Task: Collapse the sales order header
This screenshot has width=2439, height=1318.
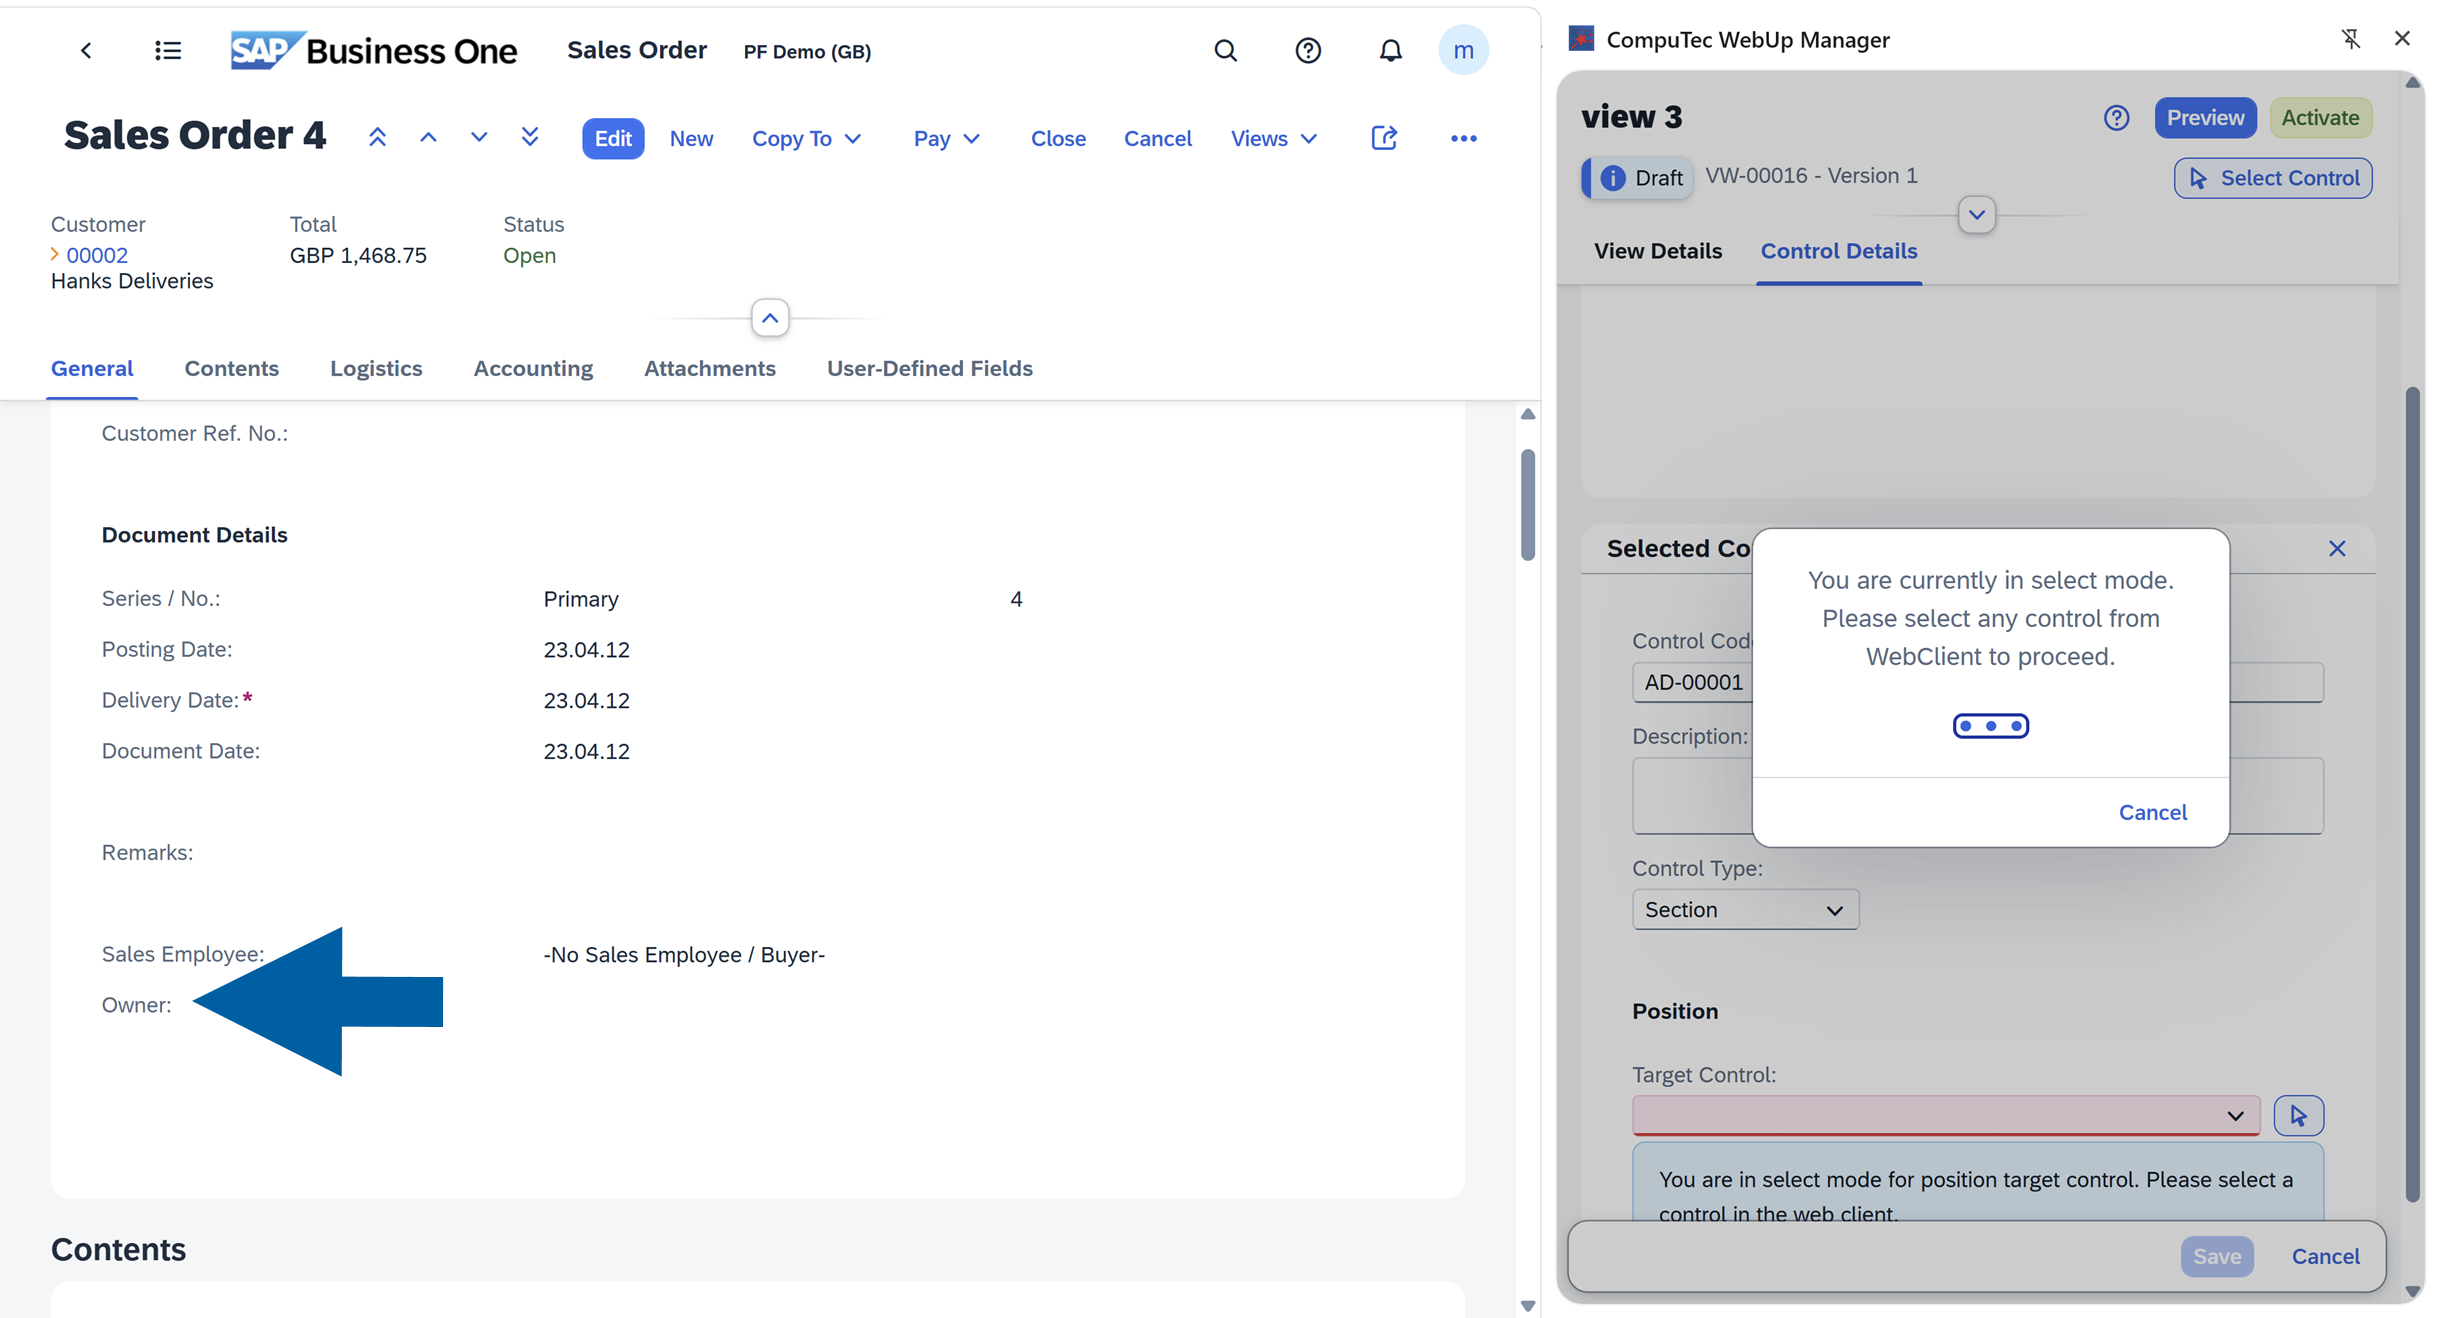Action: [x=770, y=318]
